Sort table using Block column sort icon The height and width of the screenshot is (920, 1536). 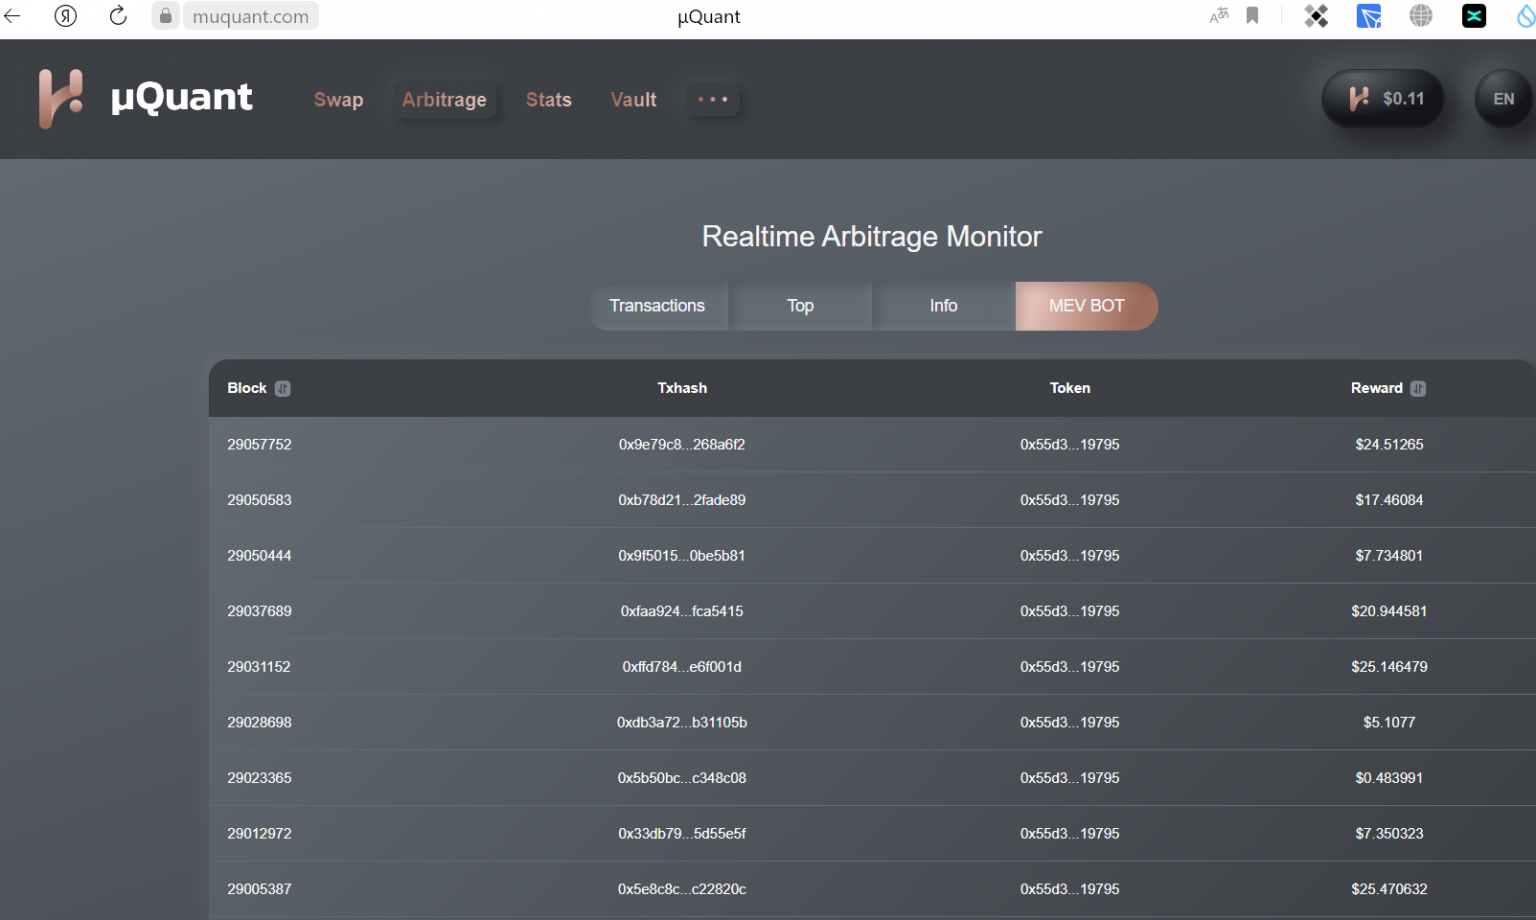pos(283,388)
